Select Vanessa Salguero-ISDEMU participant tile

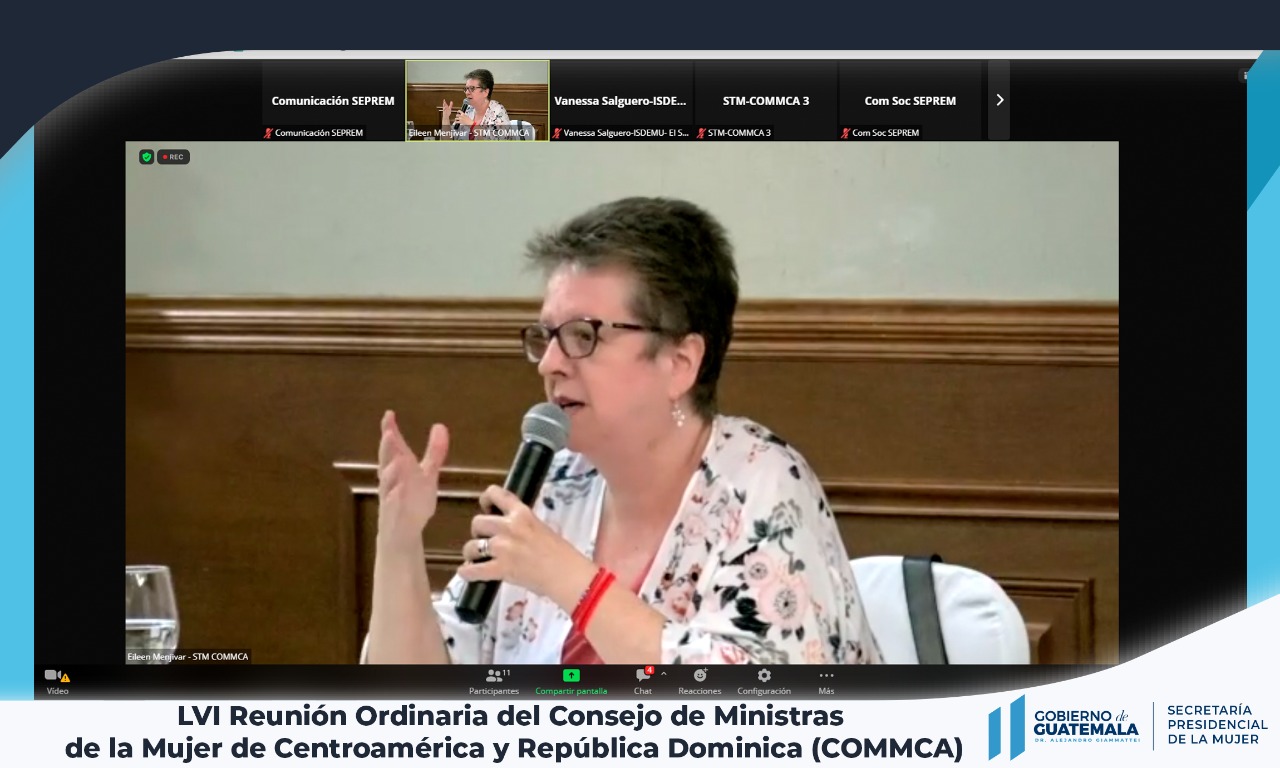(621, 100)
